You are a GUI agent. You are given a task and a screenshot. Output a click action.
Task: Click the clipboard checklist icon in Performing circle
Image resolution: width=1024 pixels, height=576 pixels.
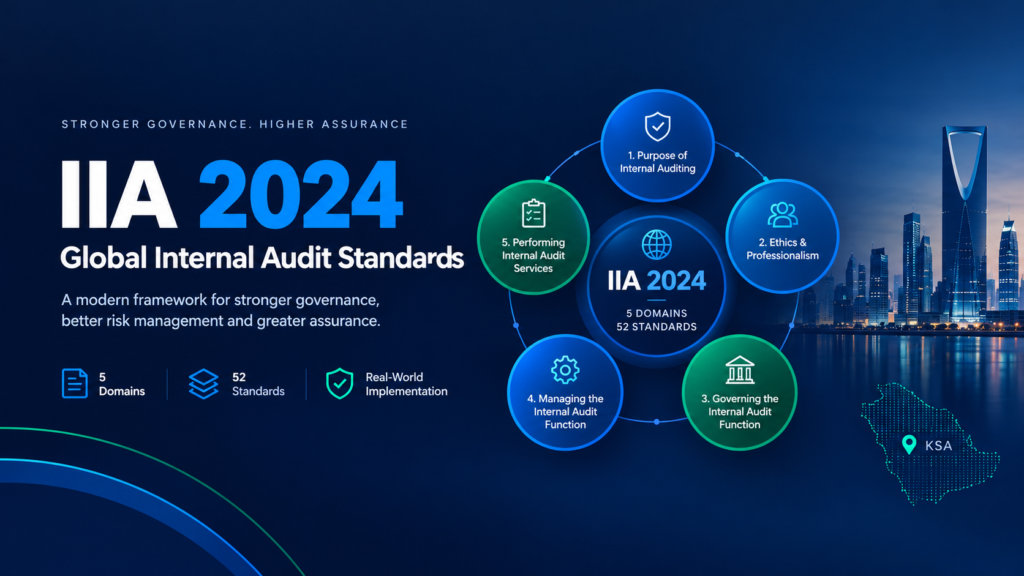(x=534, y=214)
